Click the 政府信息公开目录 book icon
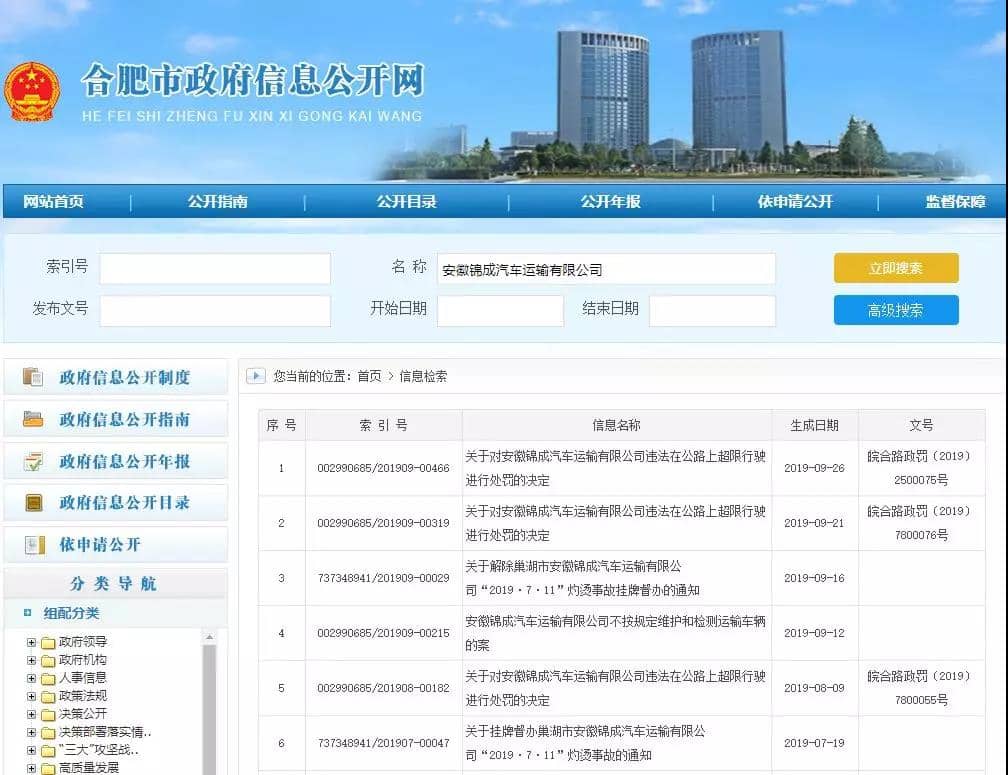The height and width of the screenshot is (775, 1008). click(34, 503)
